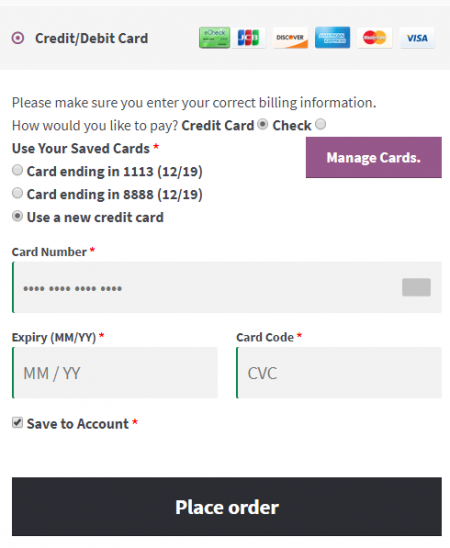
Task: Uncheck the Save to Account checkbox
Action: click(17, 423)
